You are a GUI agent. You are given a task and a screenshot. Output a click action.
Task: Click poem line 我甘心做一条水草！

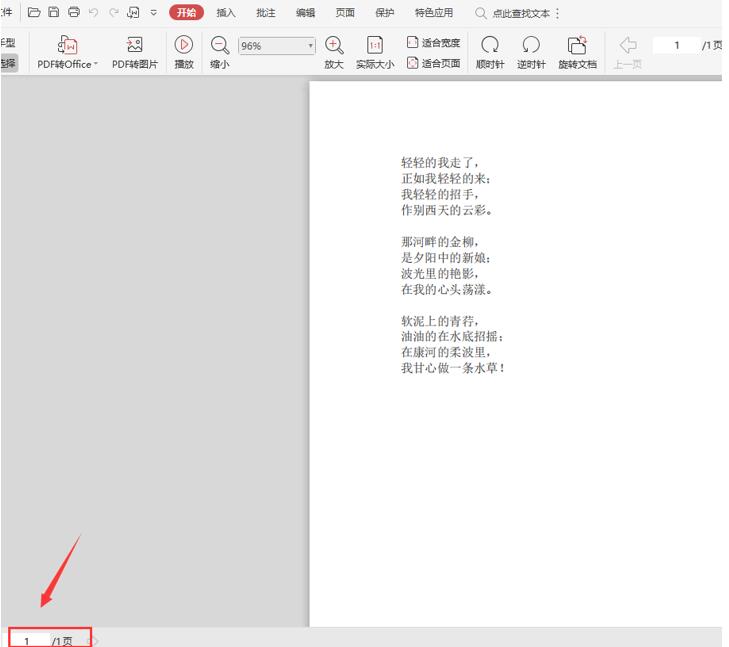(453, 368)
